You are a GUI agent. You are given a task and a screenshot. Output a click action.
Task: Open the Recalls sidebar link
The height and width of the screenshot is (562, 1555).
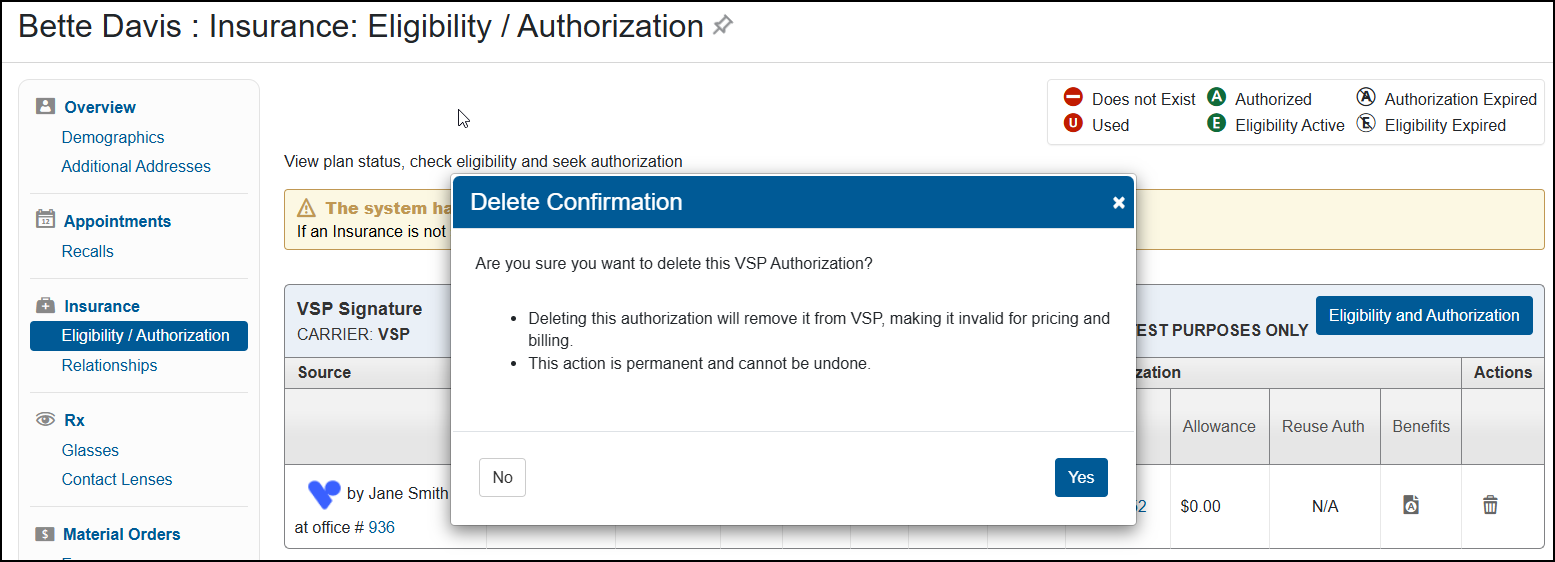pos(88,252)
